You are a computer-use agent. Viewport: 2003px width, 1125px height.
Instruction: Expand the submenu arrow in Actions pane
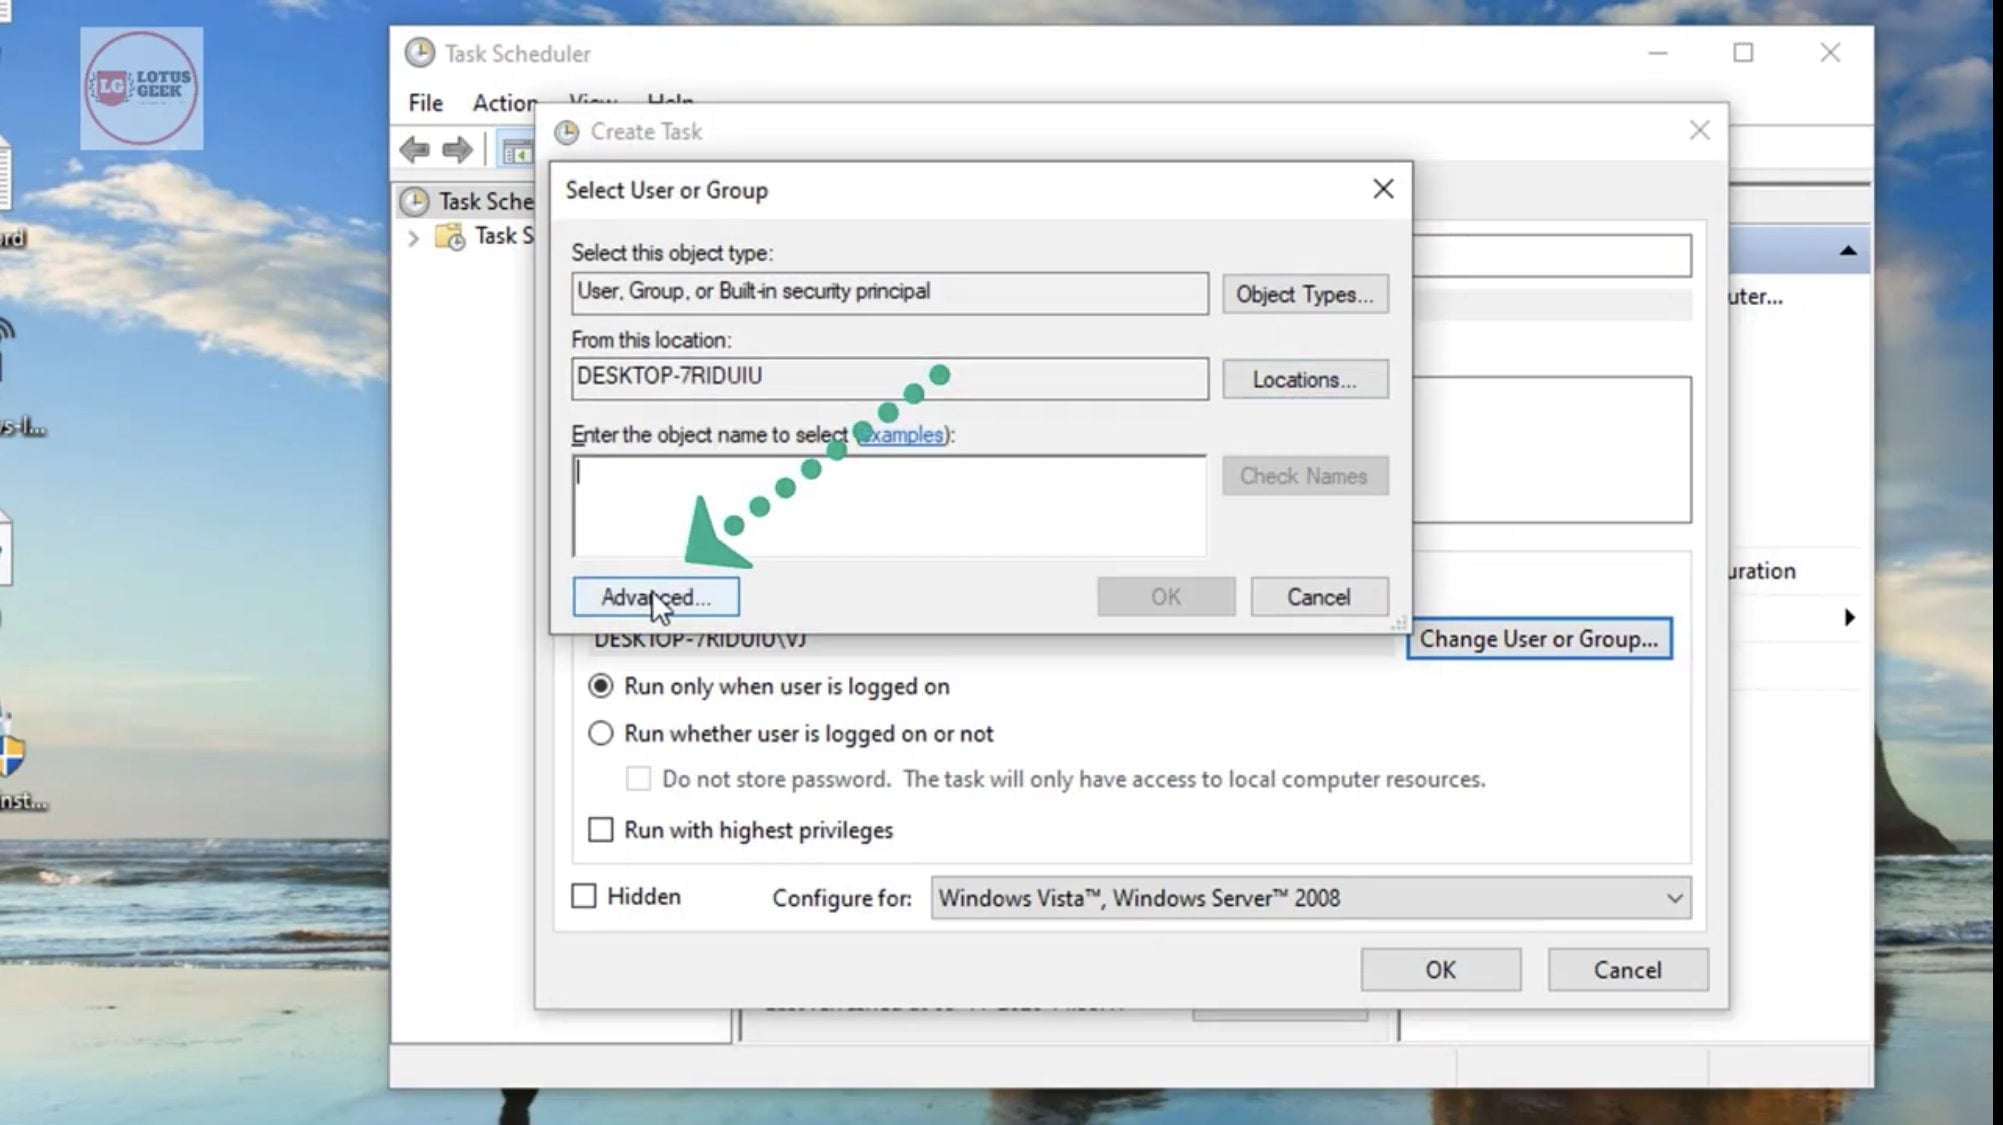1849,617
